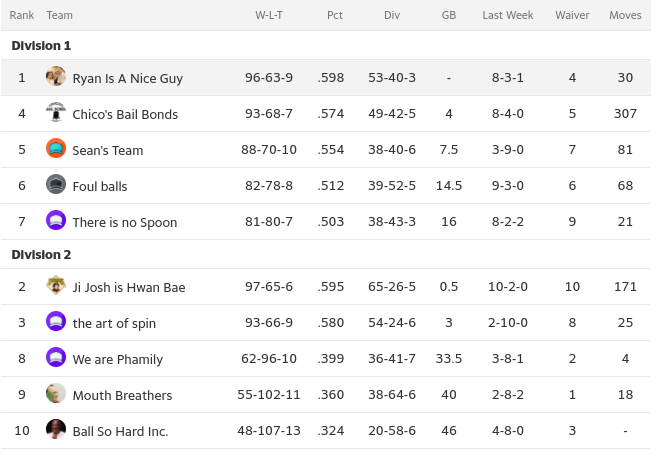Click Ball So Hard Inc. team avatar
Image resolution: width=661 pixels, height=453 pixels.
pos(56,430)
